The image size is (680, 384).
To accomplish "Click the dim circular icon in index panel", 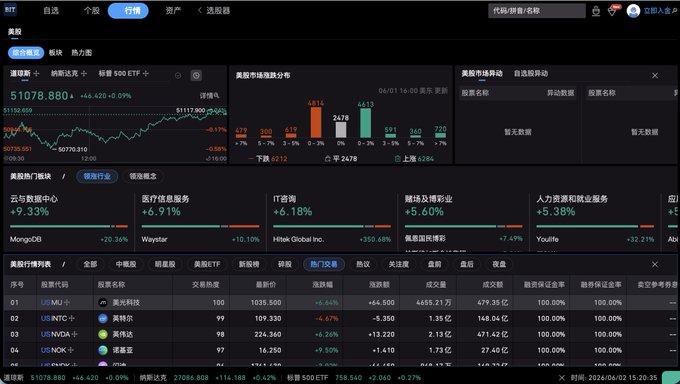I will [x=178, y=75].
